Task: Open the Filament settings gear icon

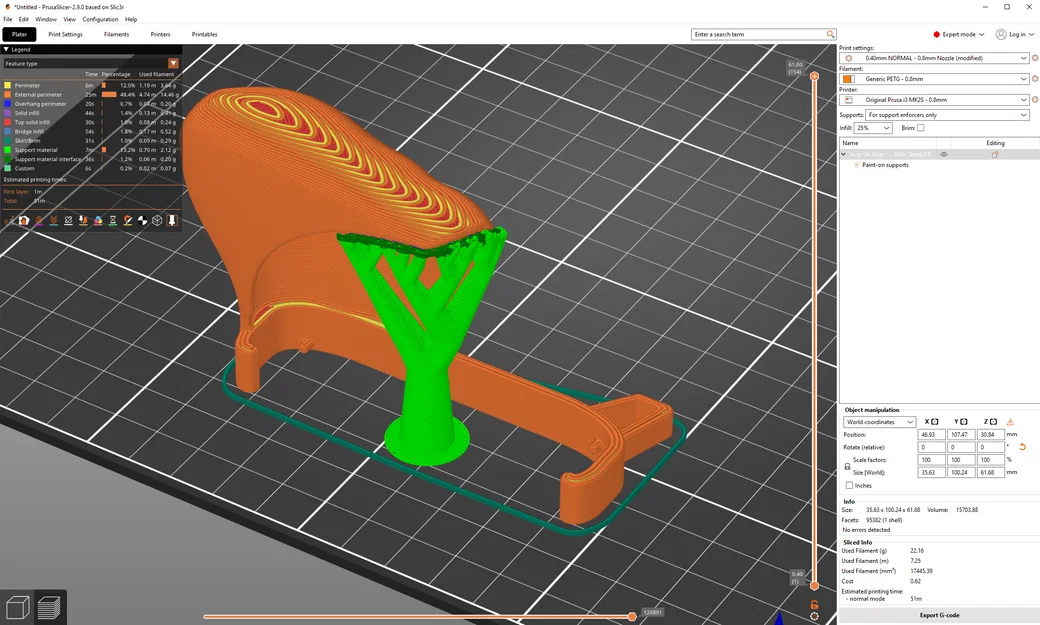Action: pos(1035,78)
